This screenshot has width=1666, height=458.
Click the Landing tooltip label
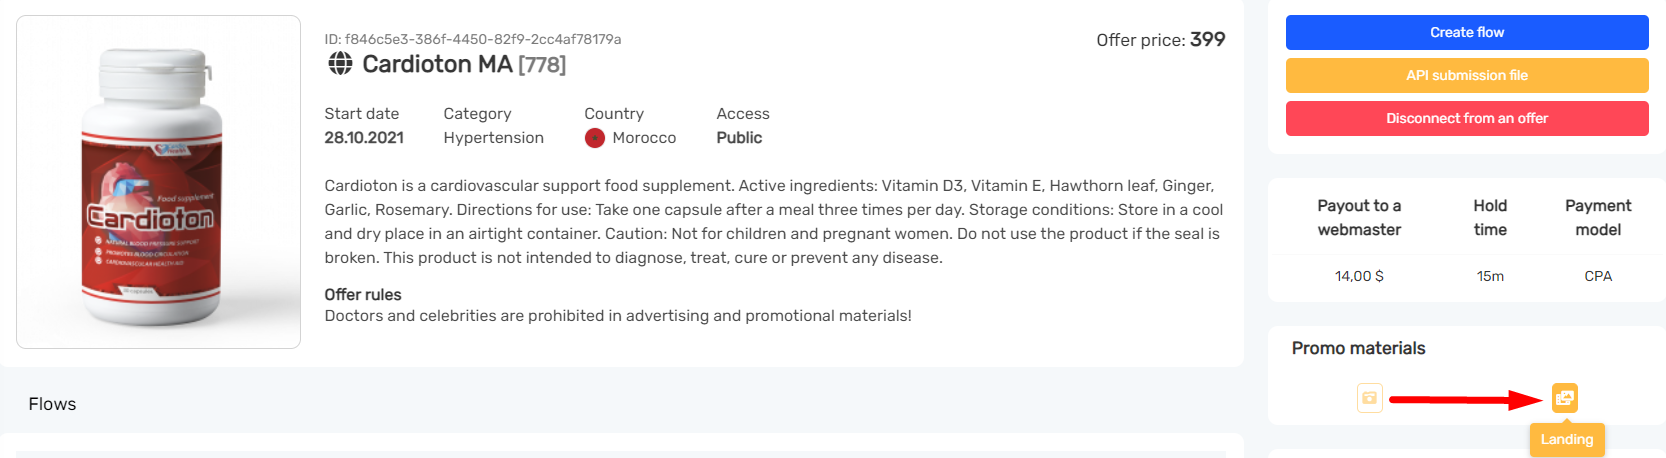[1566, 440]
